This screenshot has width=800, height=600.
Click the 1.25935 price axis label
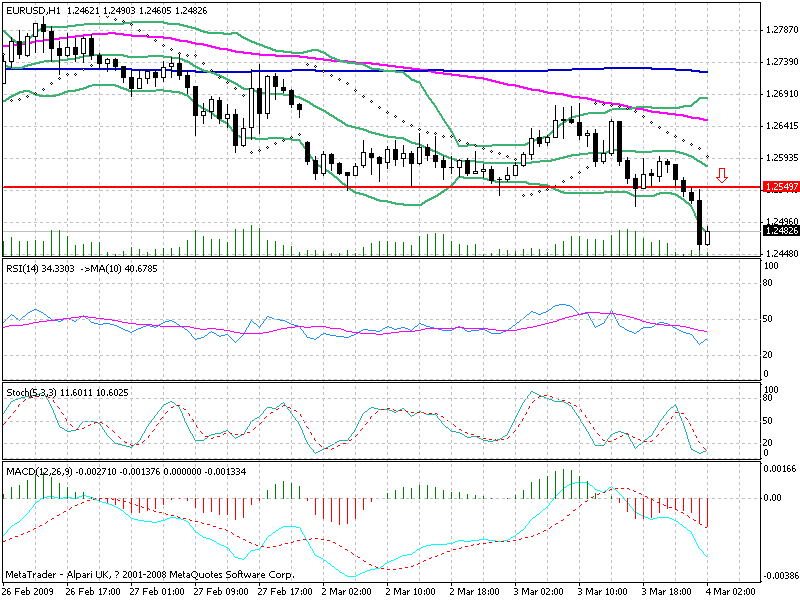pos(782,158)
